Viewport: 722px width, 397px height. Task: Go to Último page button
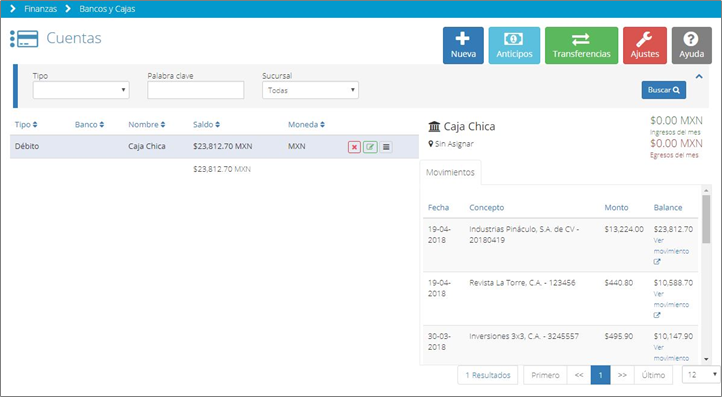653,375
